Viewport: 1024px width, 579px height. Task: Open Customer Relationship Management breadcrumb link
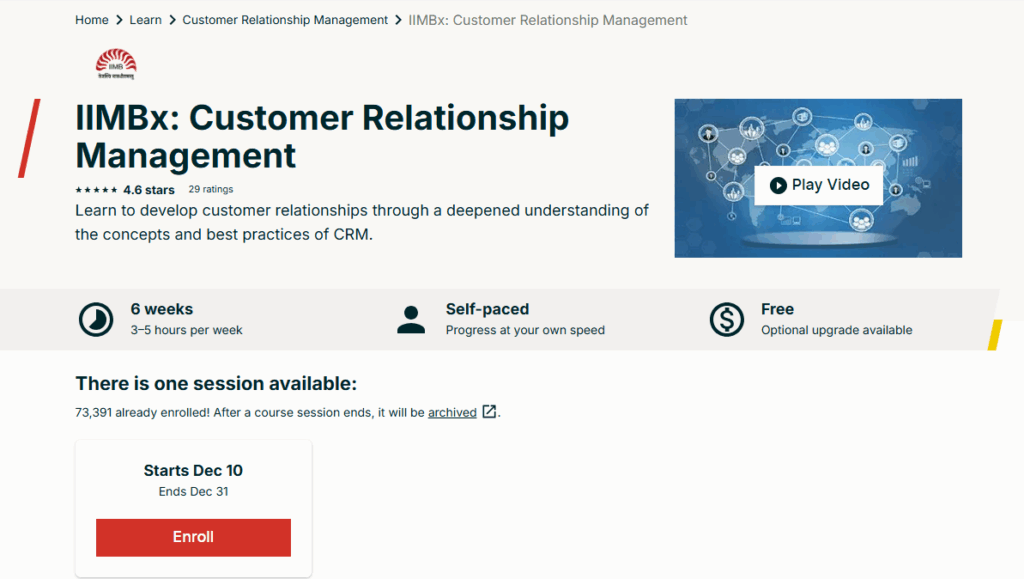tap(284, 19)
